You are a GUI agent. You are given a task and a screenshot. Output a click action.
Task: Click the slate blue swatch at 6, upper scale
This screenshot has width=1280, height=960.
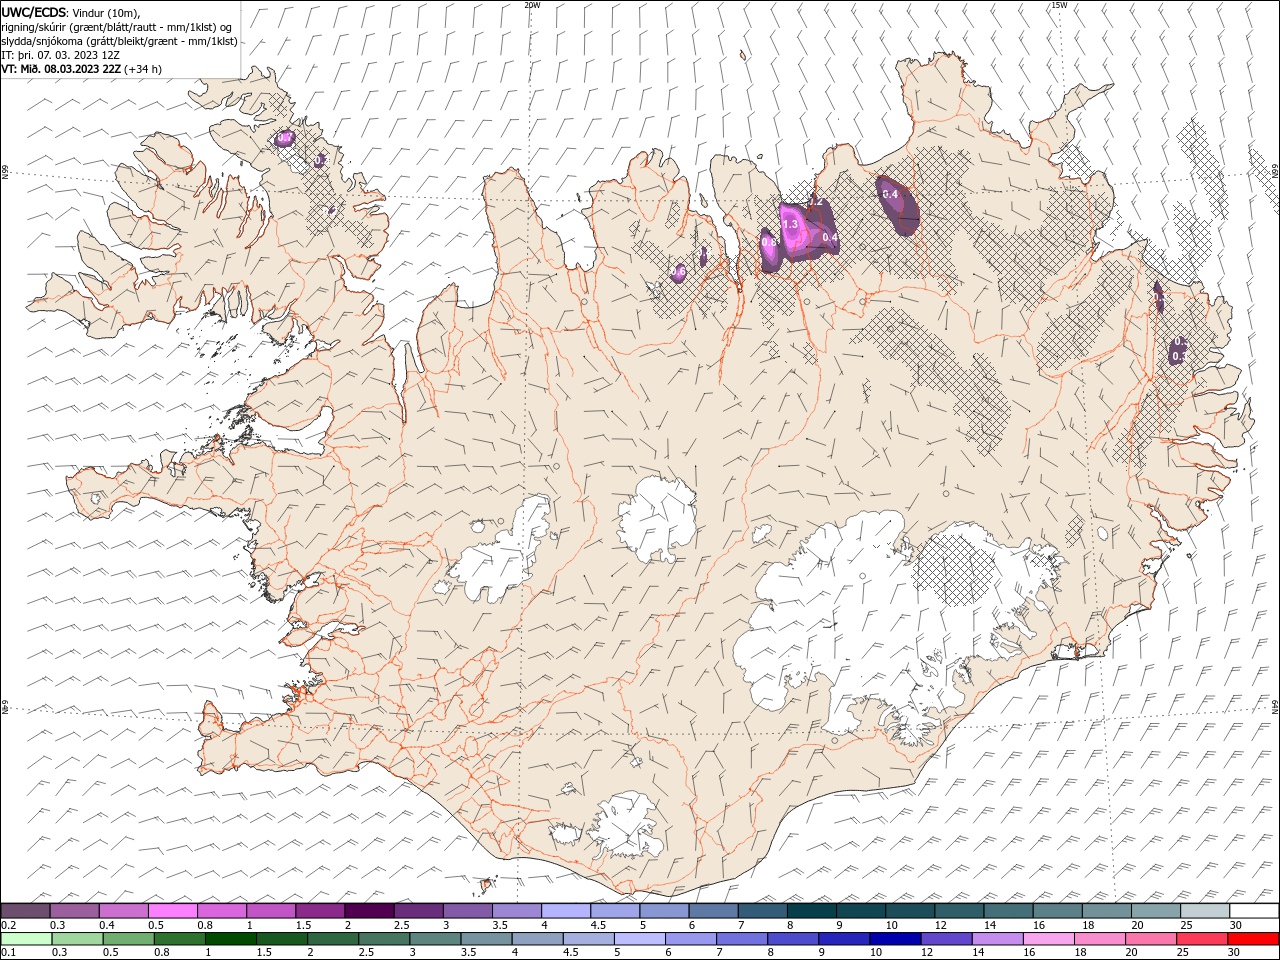[x=713, y=911]
